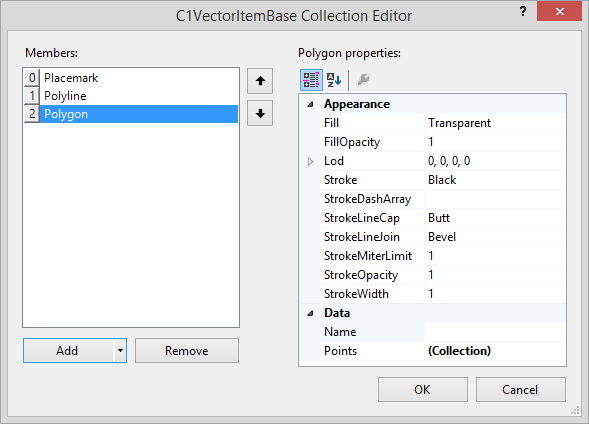
Task: Open the help question mark
Action: pos(523,11)
